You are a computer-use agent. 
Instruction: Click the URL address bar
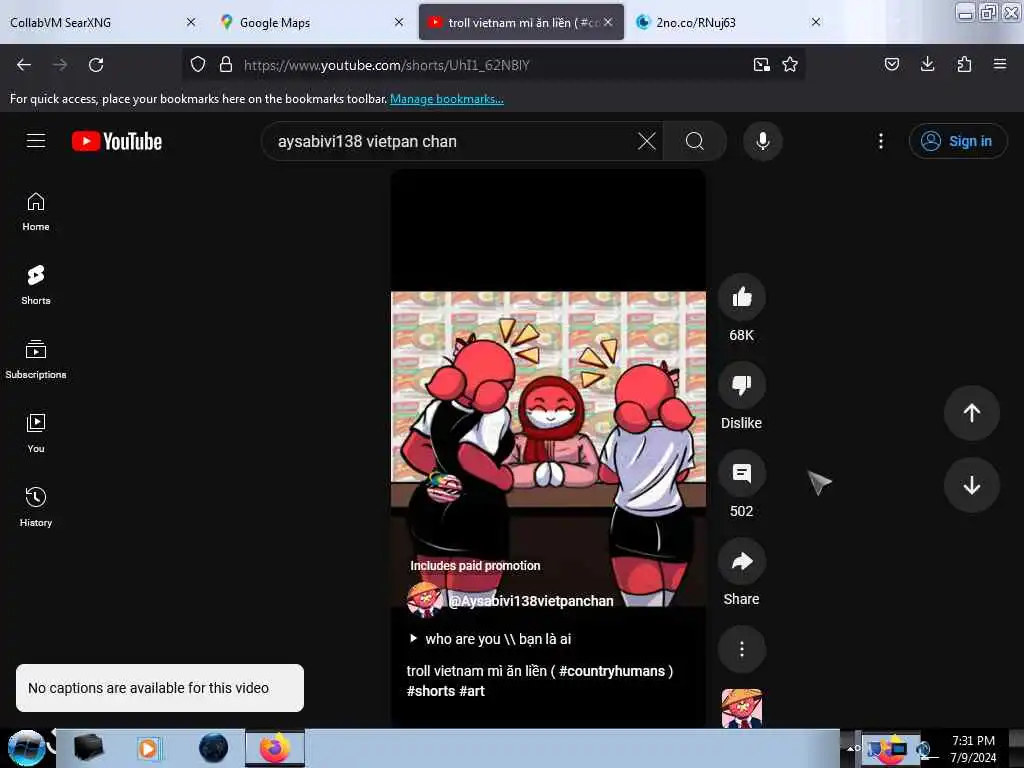(x=494, y=65)
